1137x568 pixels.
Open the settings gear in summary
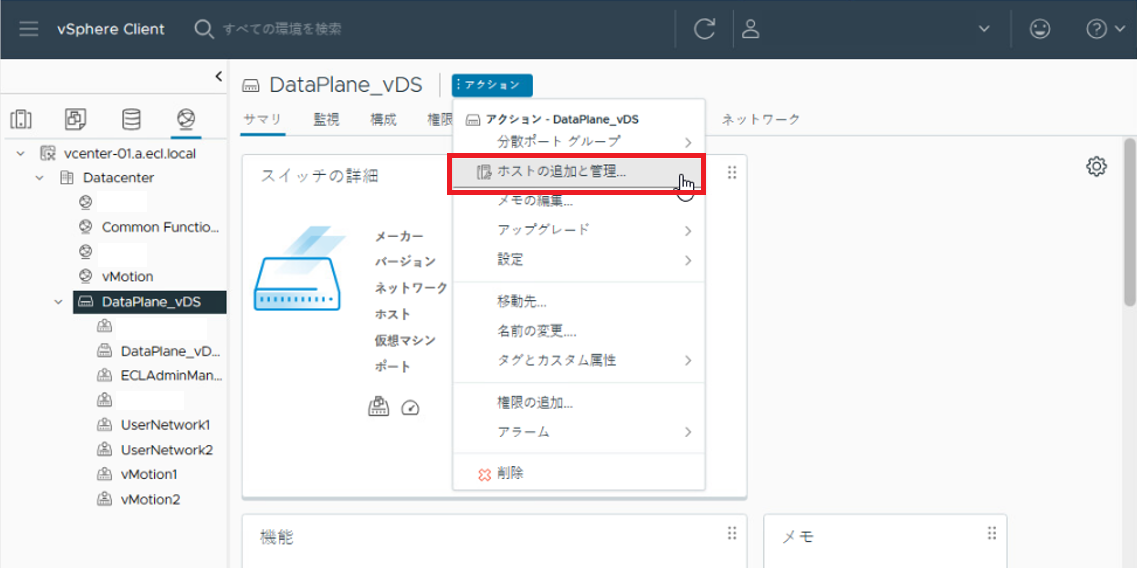point(1096,167)
